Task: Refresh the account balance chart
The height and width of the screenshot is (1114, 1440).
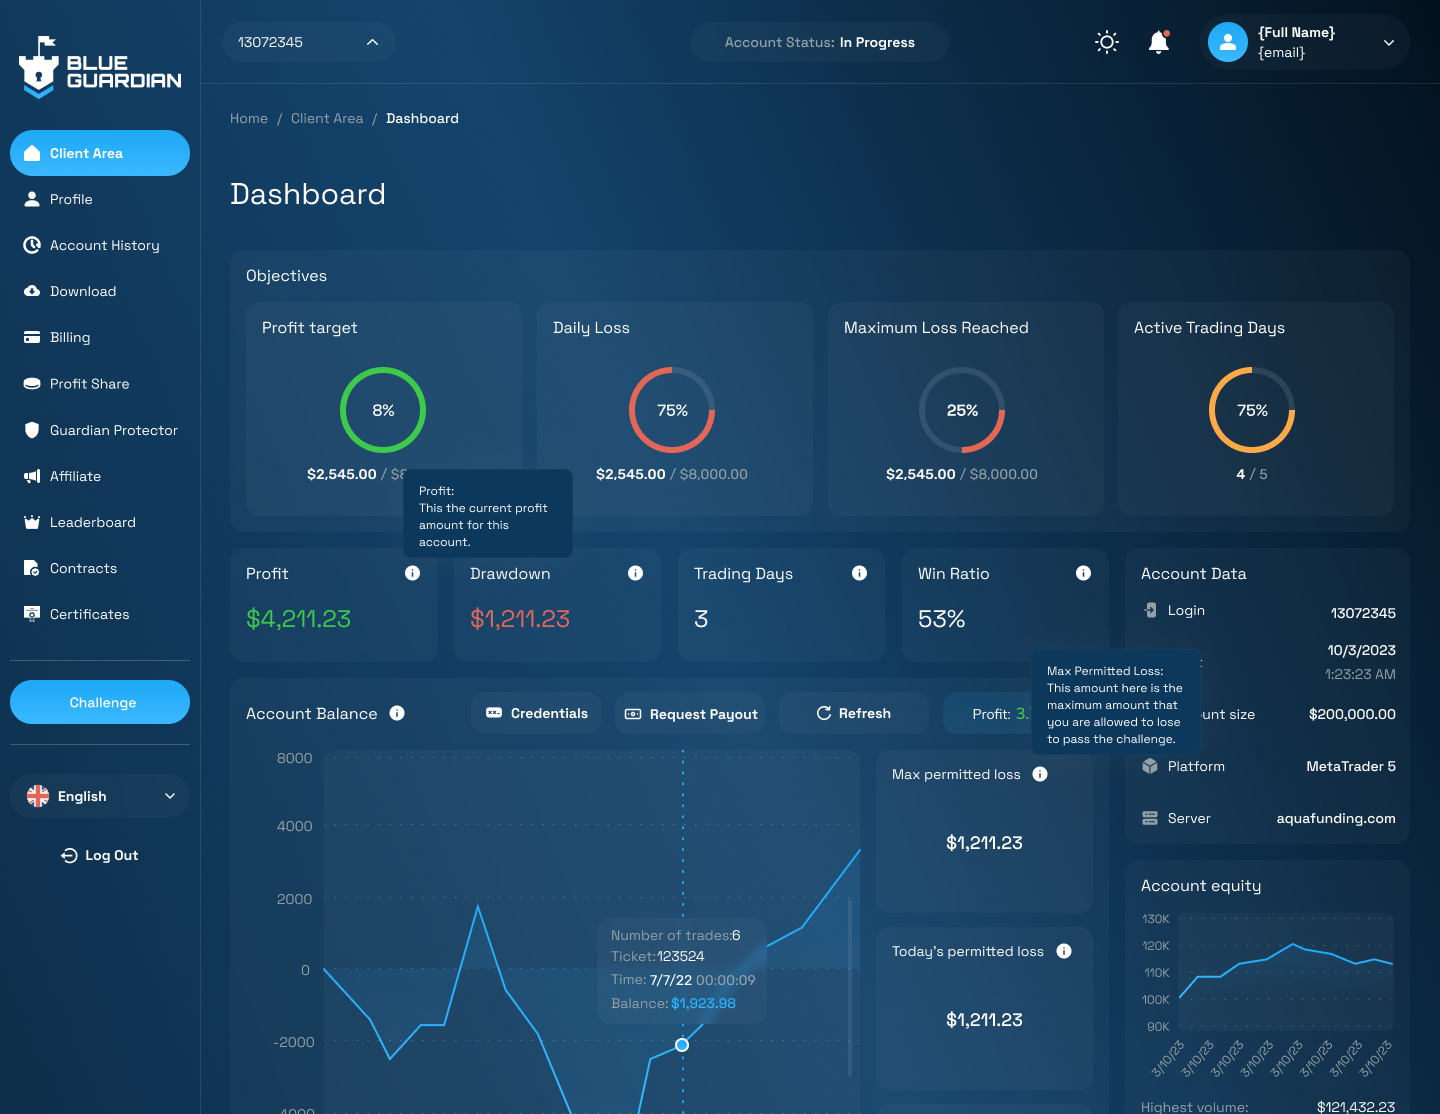Action: 853,713
